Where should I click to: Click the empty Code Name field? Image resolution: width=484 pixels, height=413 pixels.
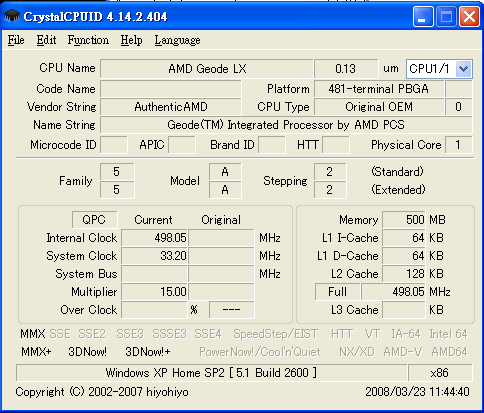171,89
